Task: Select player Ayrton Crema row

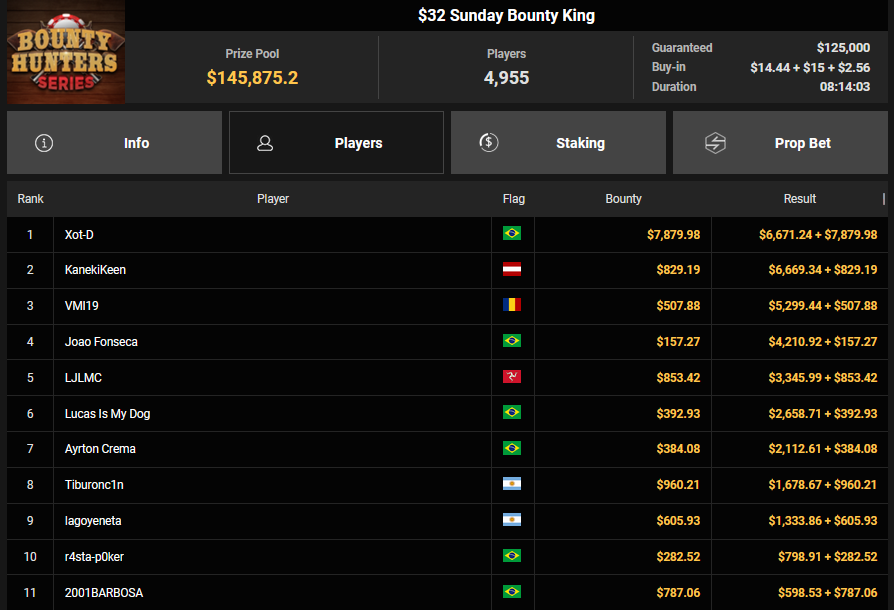Action: click(x=100, y=449)
